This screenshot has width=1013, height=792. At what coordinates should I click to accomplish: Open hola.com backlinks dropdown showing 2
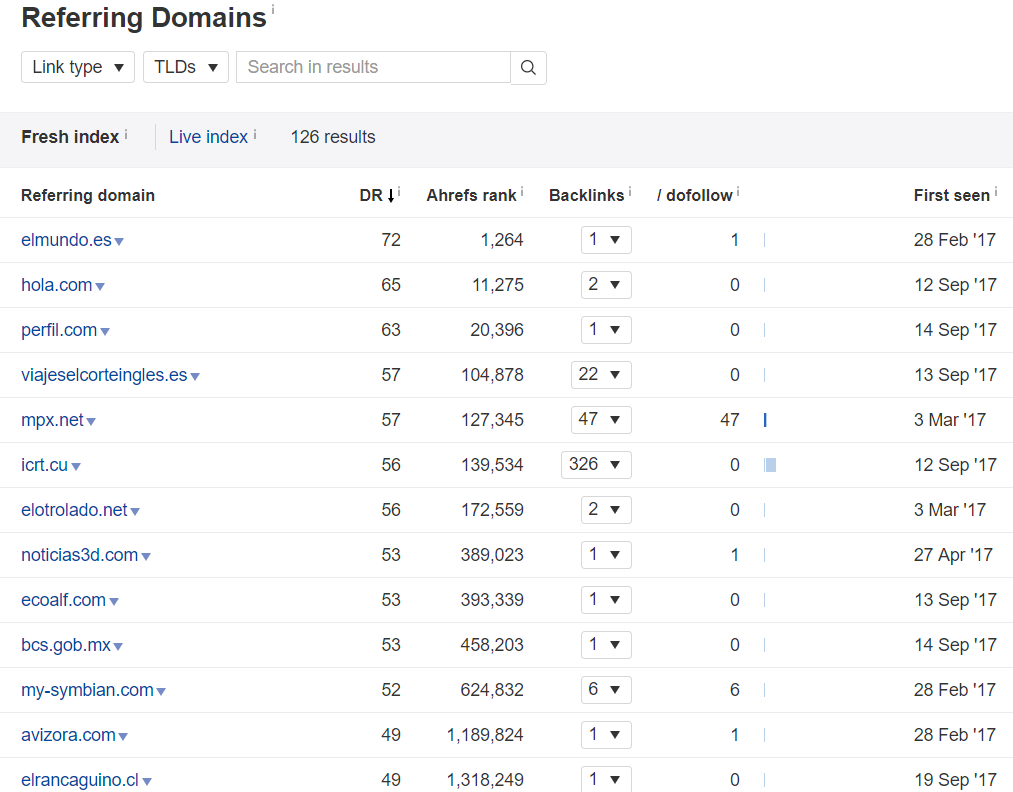click(606, 285)
